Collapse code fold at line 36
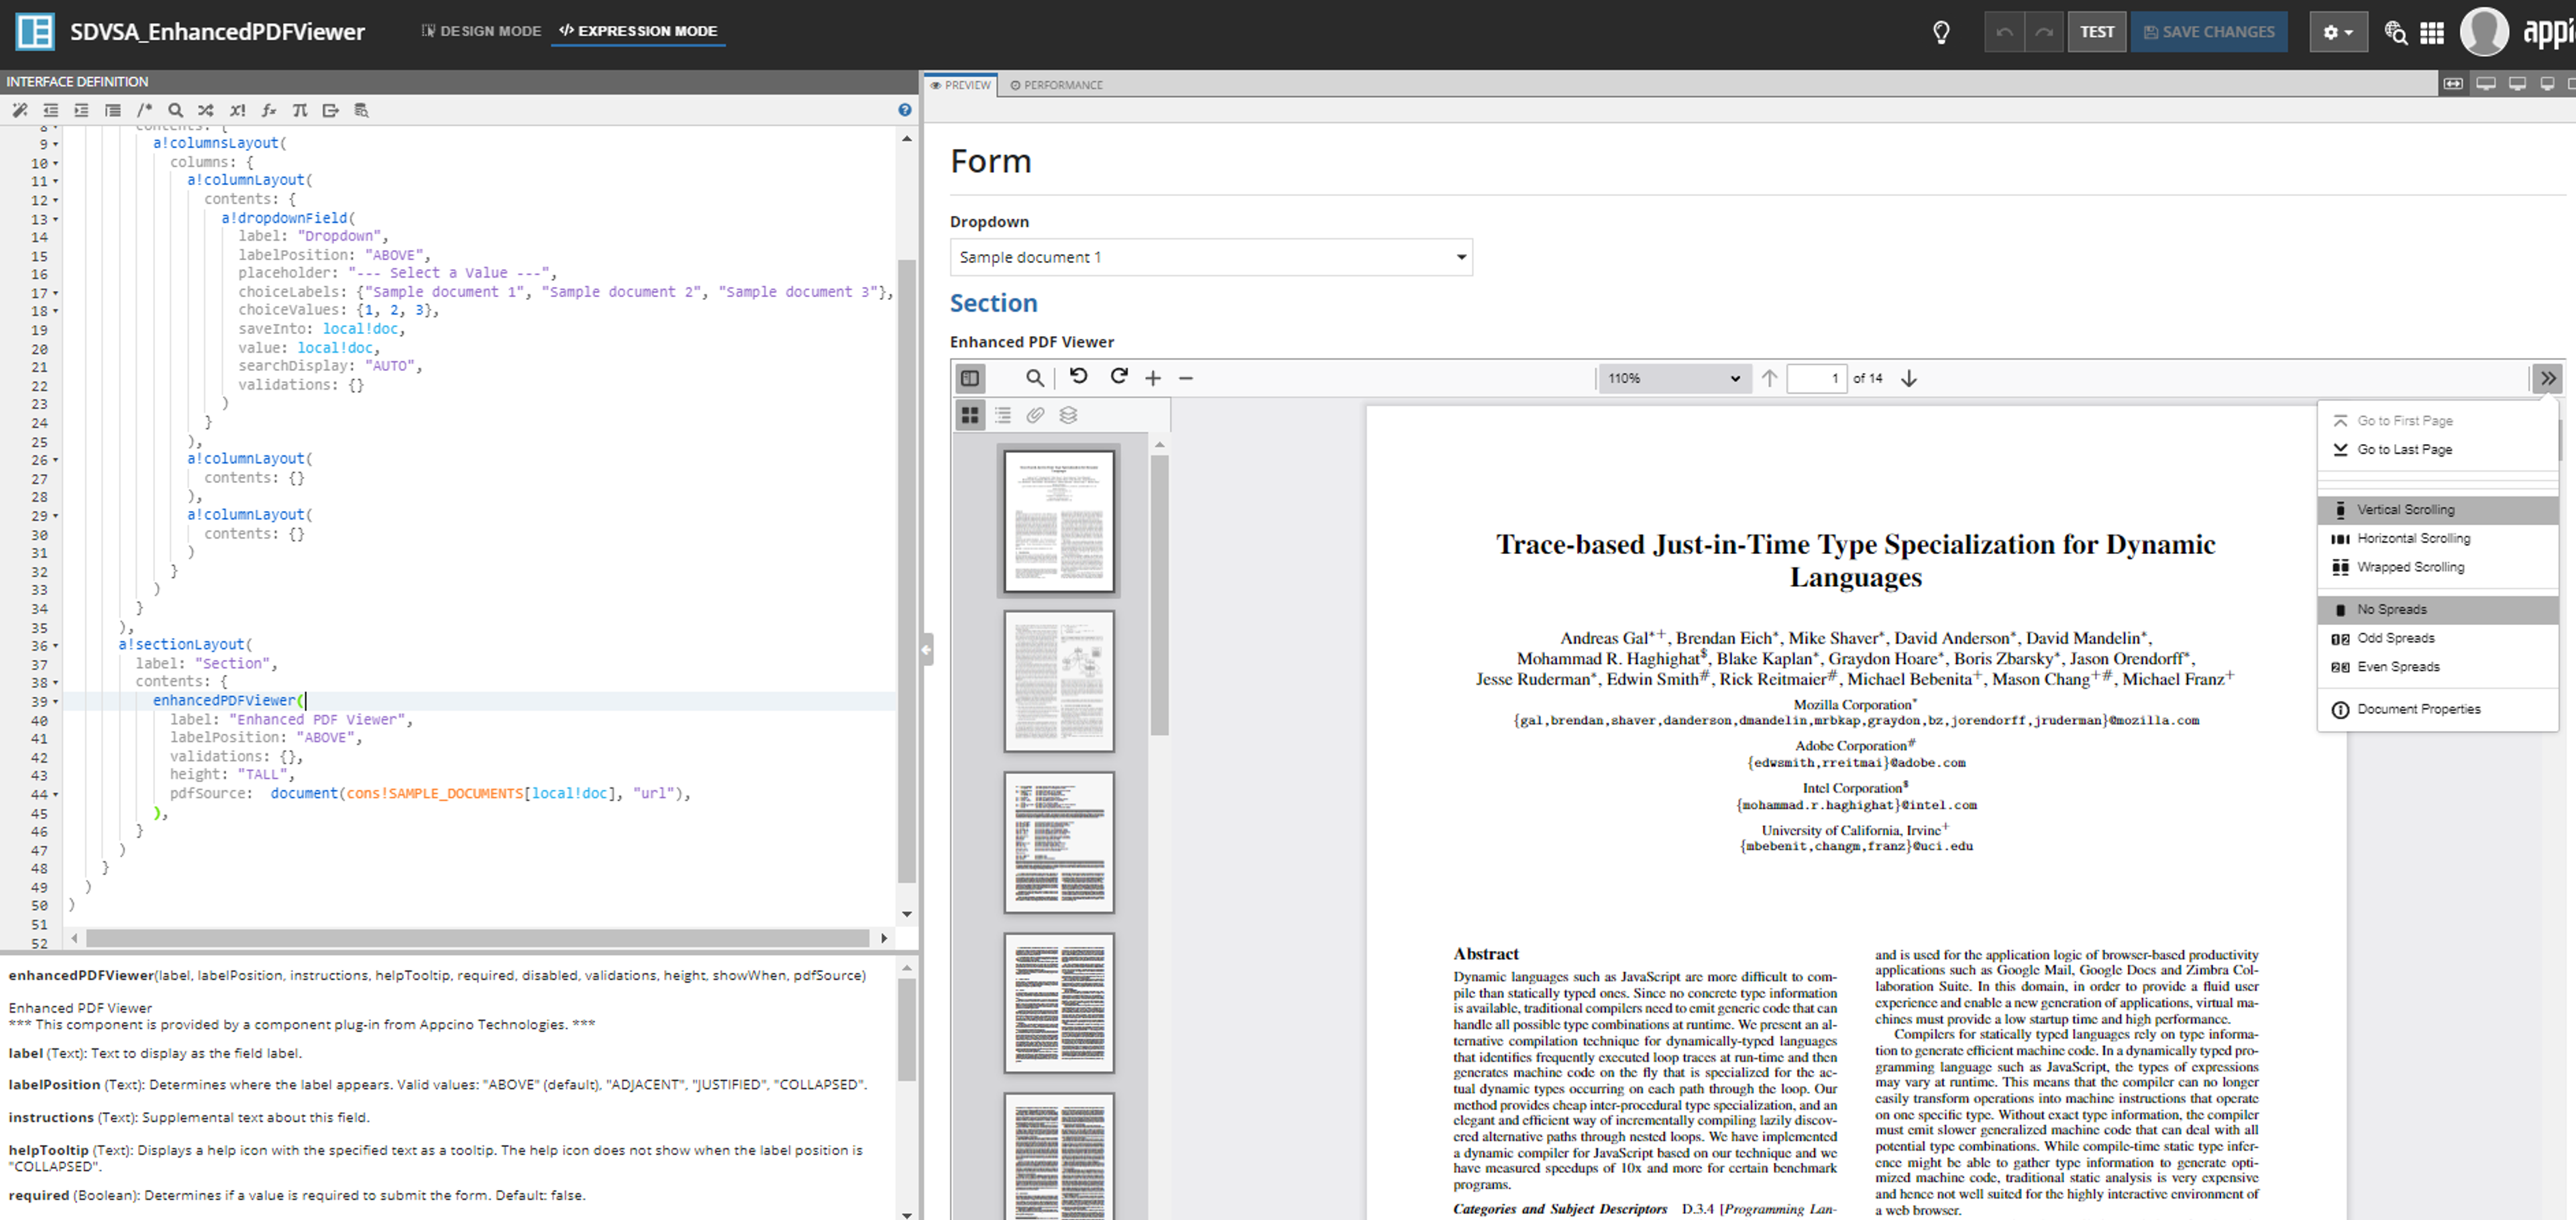2576x1220 pixels. click(56, 646)
